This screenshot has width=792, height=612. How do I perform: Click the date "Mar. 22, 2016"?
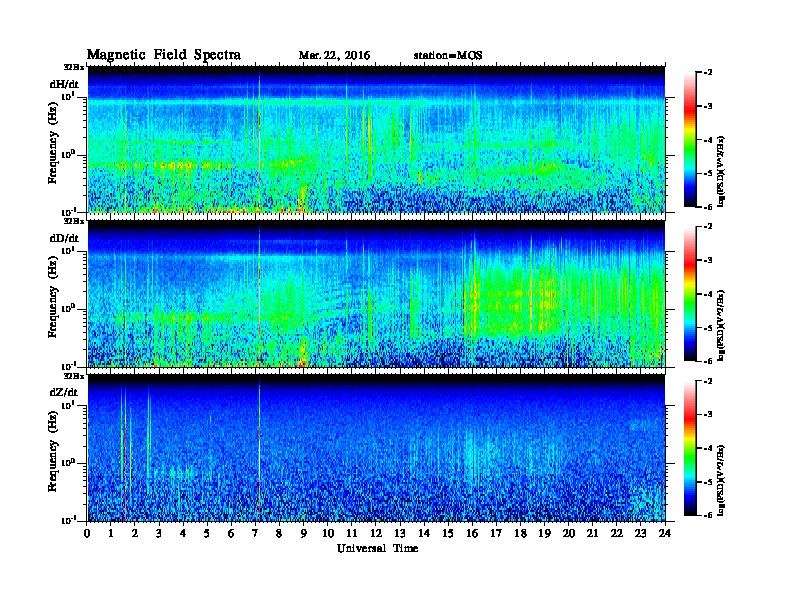(334, 56)
